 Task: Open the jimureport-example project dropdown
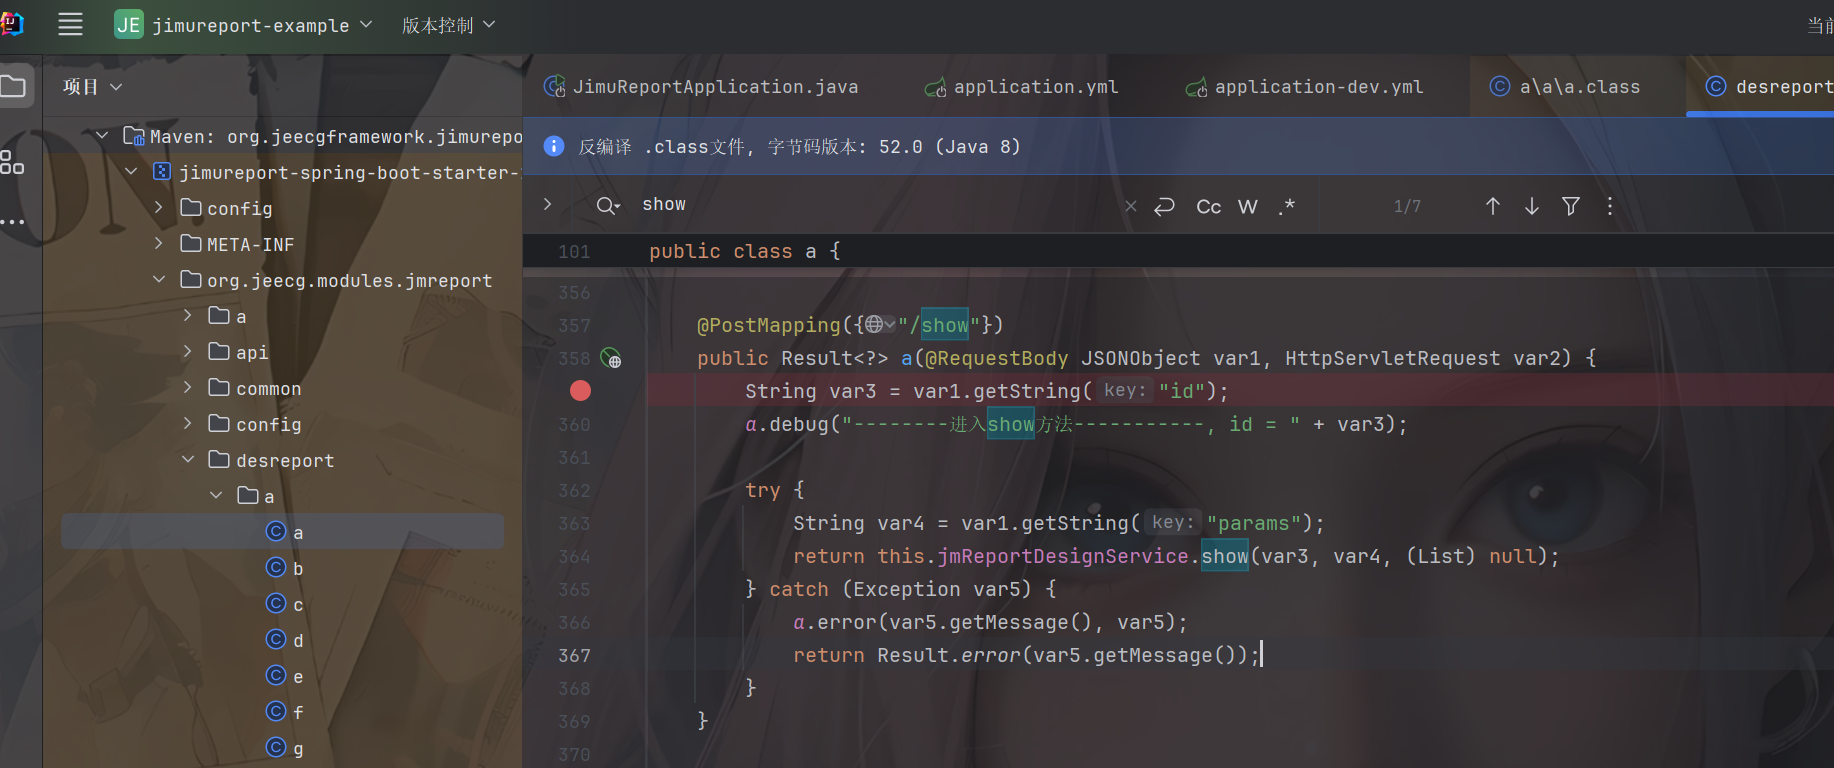click(x=244, y=25)
